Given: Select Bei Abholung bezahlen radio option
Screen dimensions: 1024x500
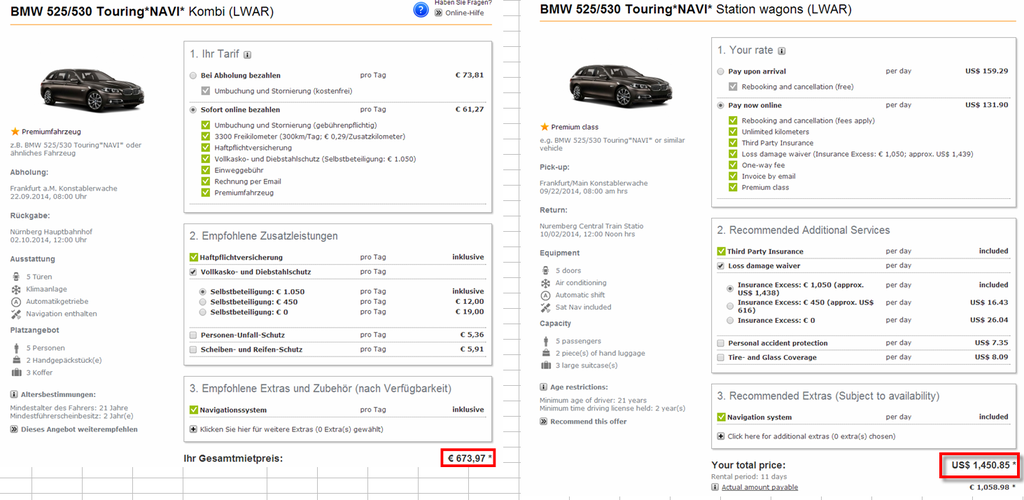Looking at the screenshot, I should pyautogui.click(x=193, y=76).
